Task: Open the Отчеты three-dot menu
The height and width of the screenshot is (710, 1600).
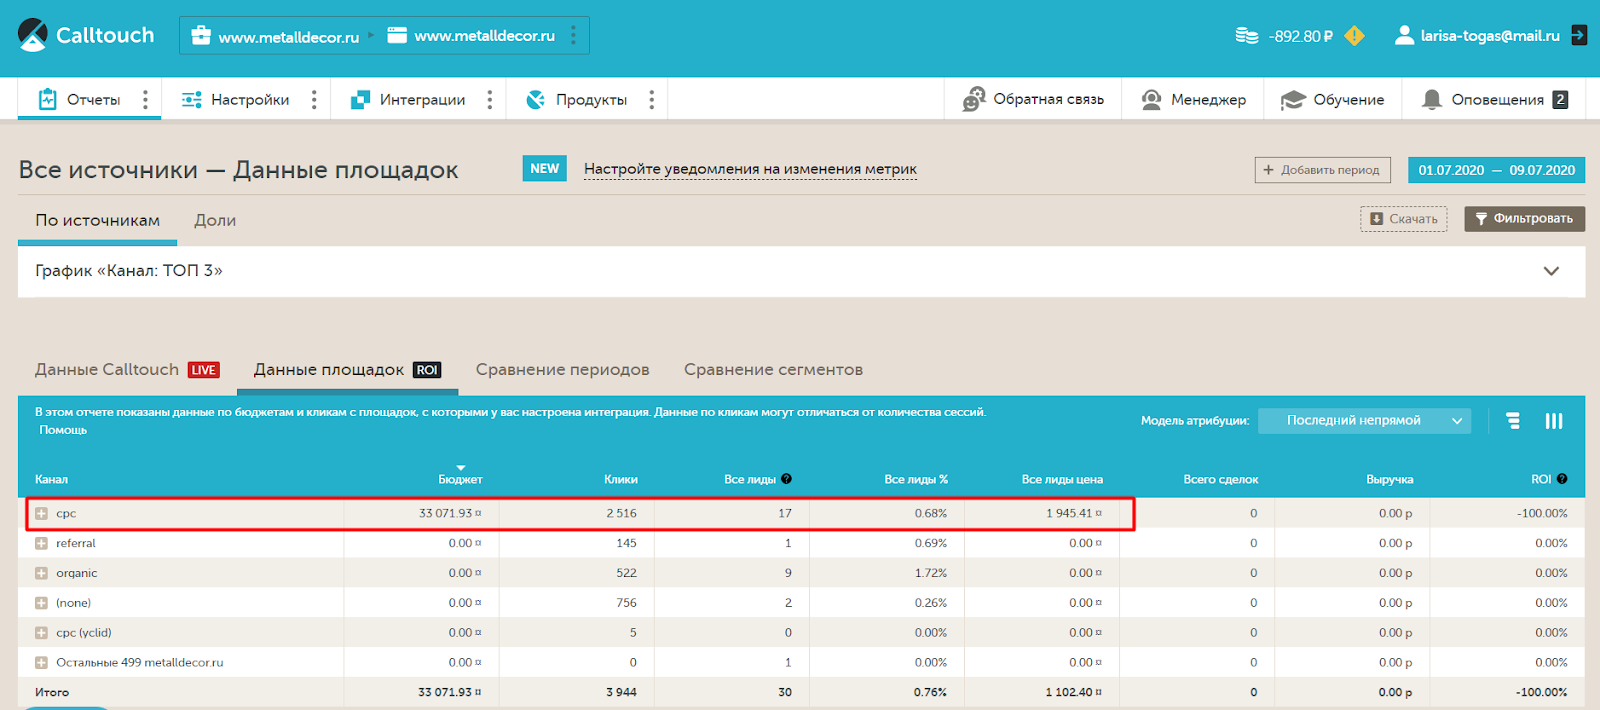Action: 145,100
